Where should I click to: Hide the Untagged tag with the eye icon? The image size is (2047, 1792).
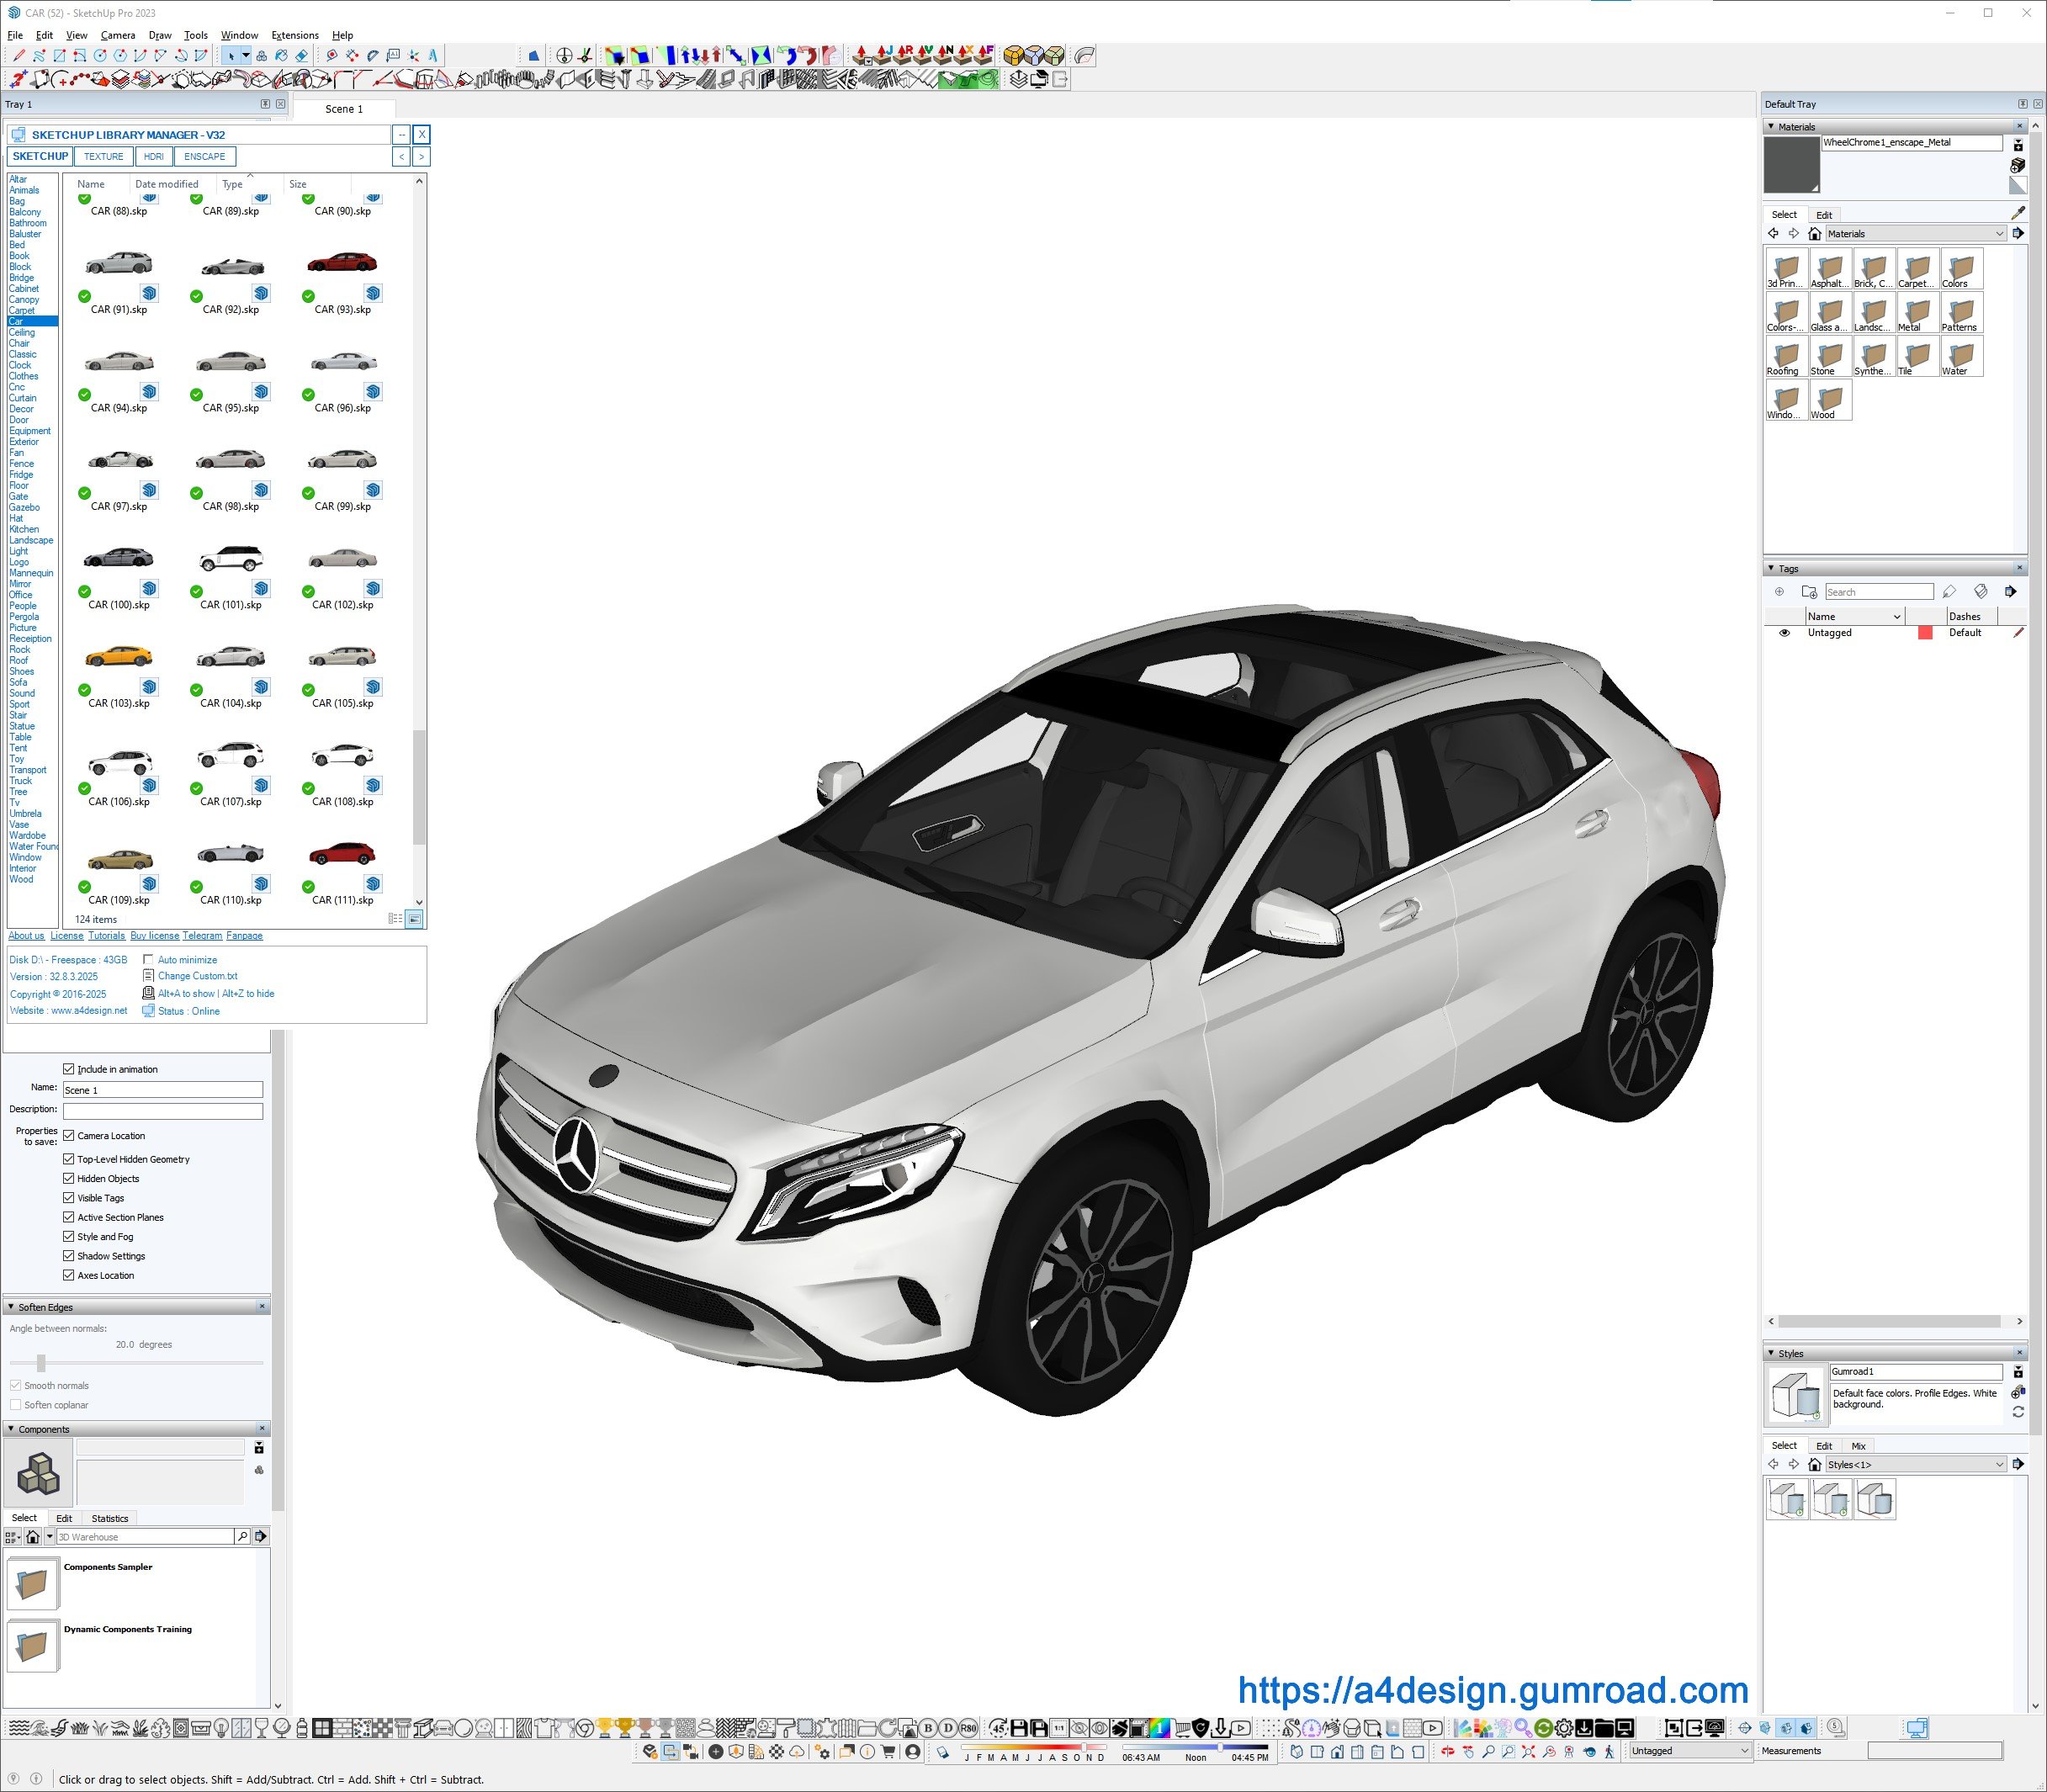click(x=1784, y=633)
